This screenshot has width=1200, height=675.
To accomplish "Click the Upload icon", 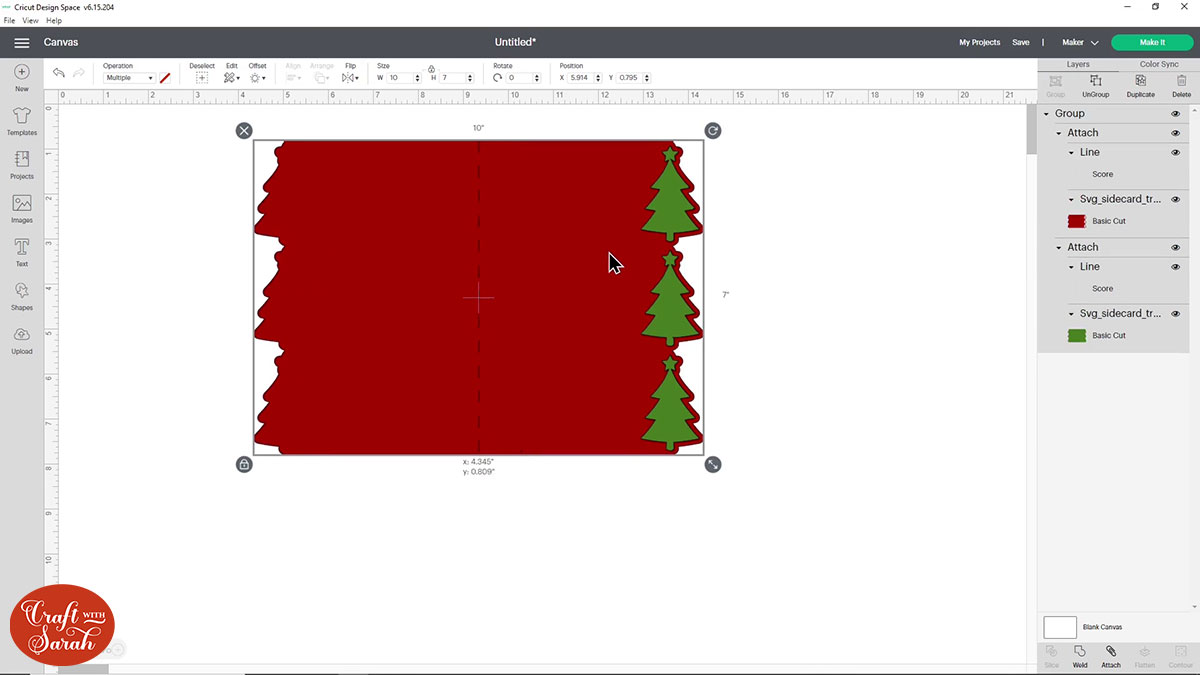I will tap(21, 336).
